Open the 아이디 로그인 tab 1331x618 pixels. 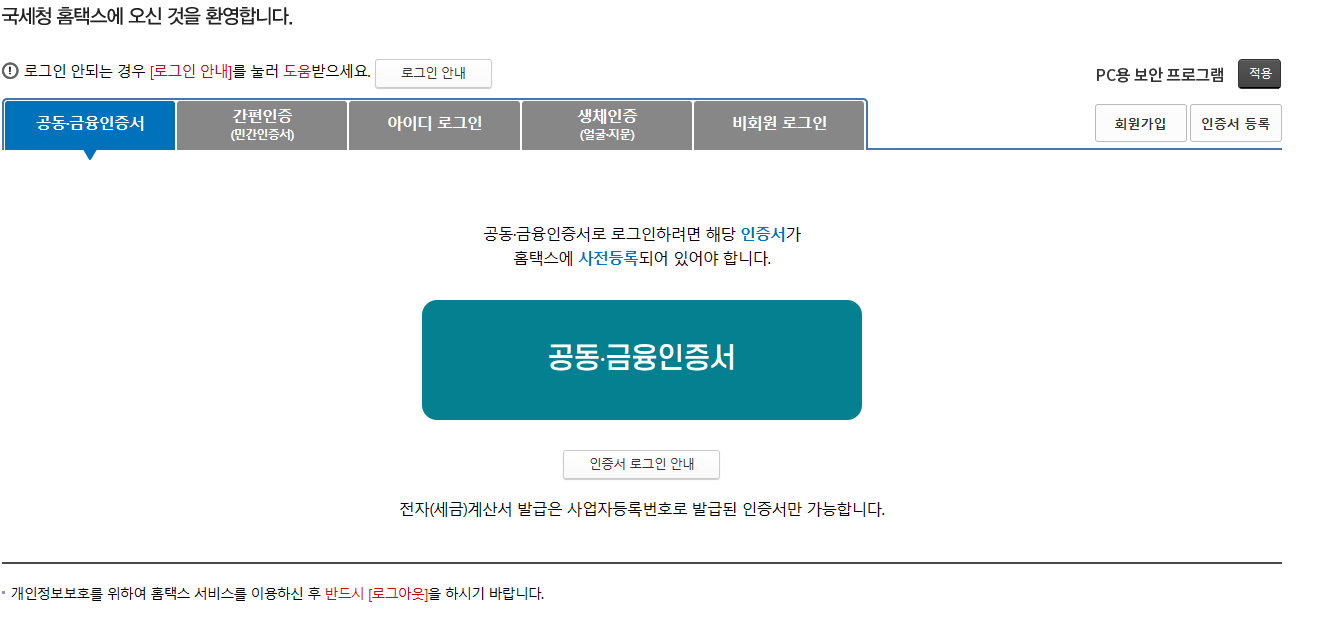coord(434,124)
